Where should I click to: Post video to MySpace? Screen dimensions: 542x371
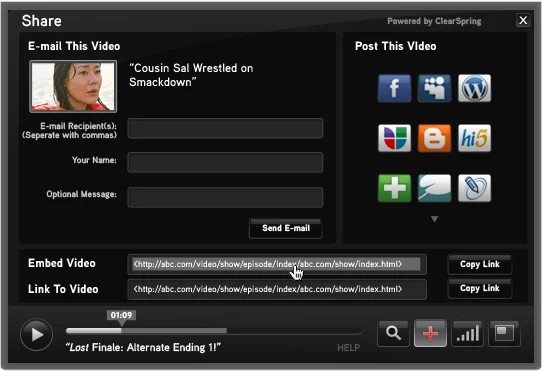pyautogui.click(x=434, y=88)
